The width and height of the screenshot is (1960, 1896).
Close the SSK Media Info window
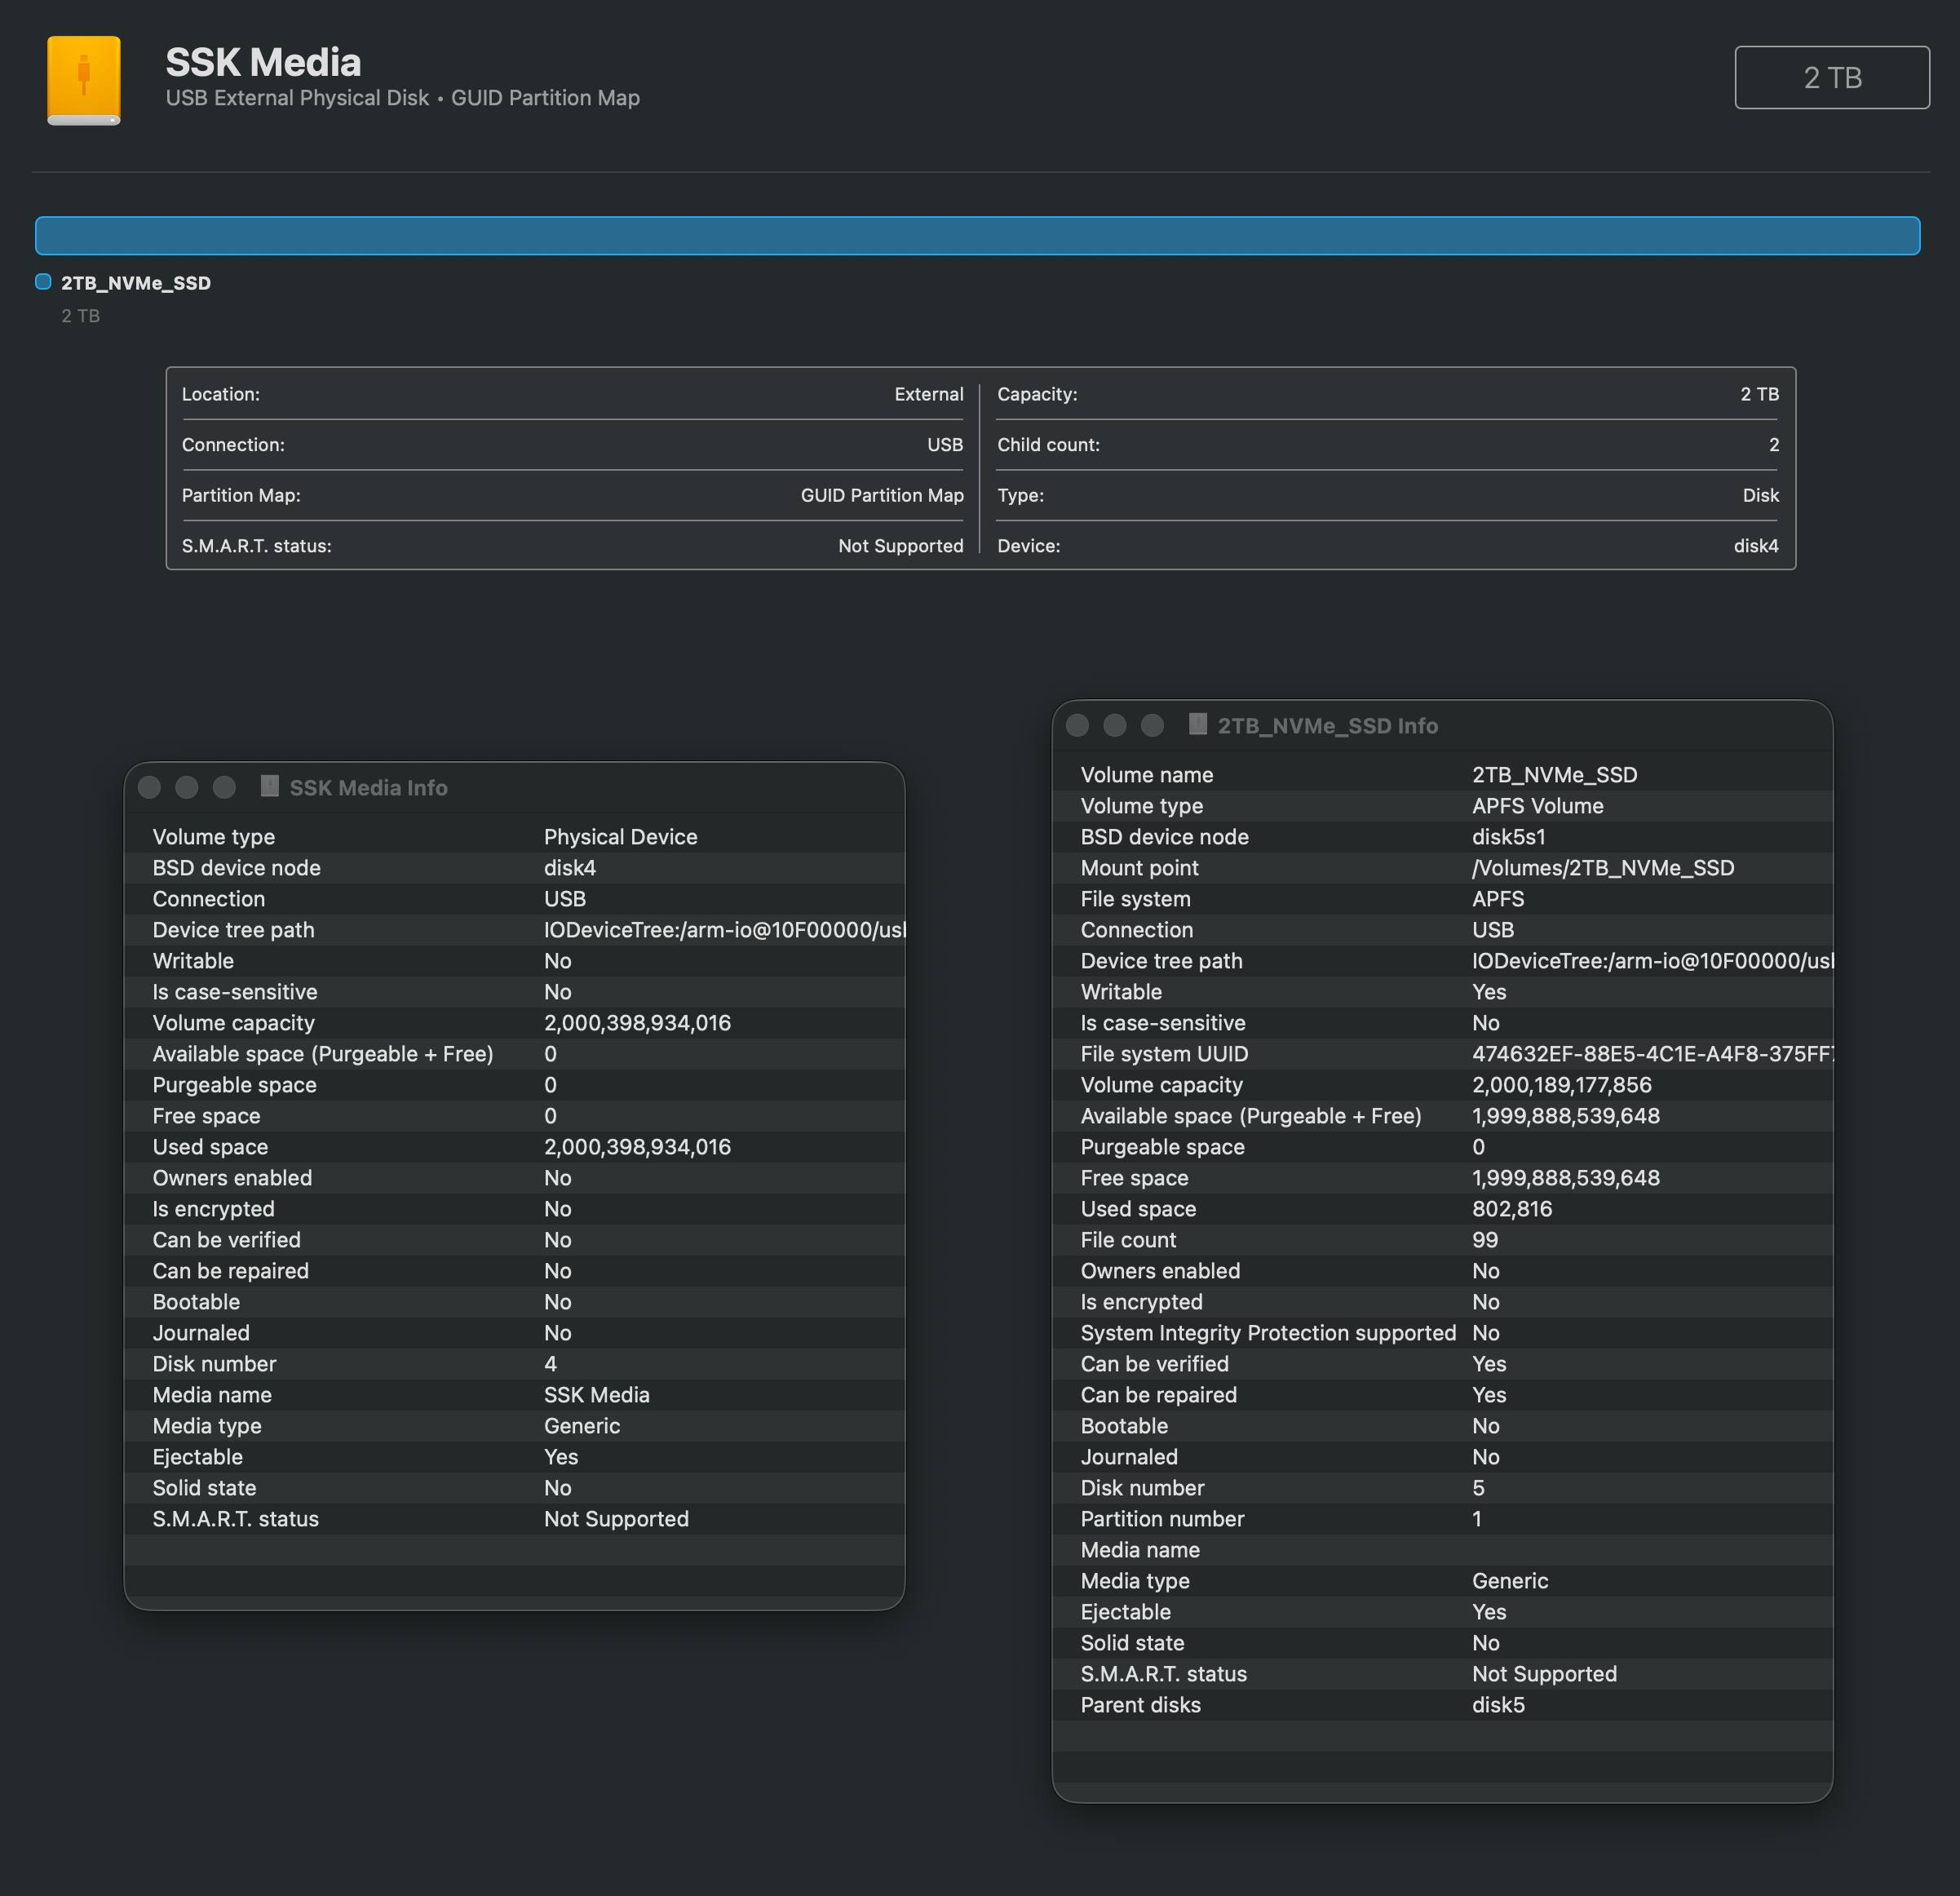(x=149, y=787)
